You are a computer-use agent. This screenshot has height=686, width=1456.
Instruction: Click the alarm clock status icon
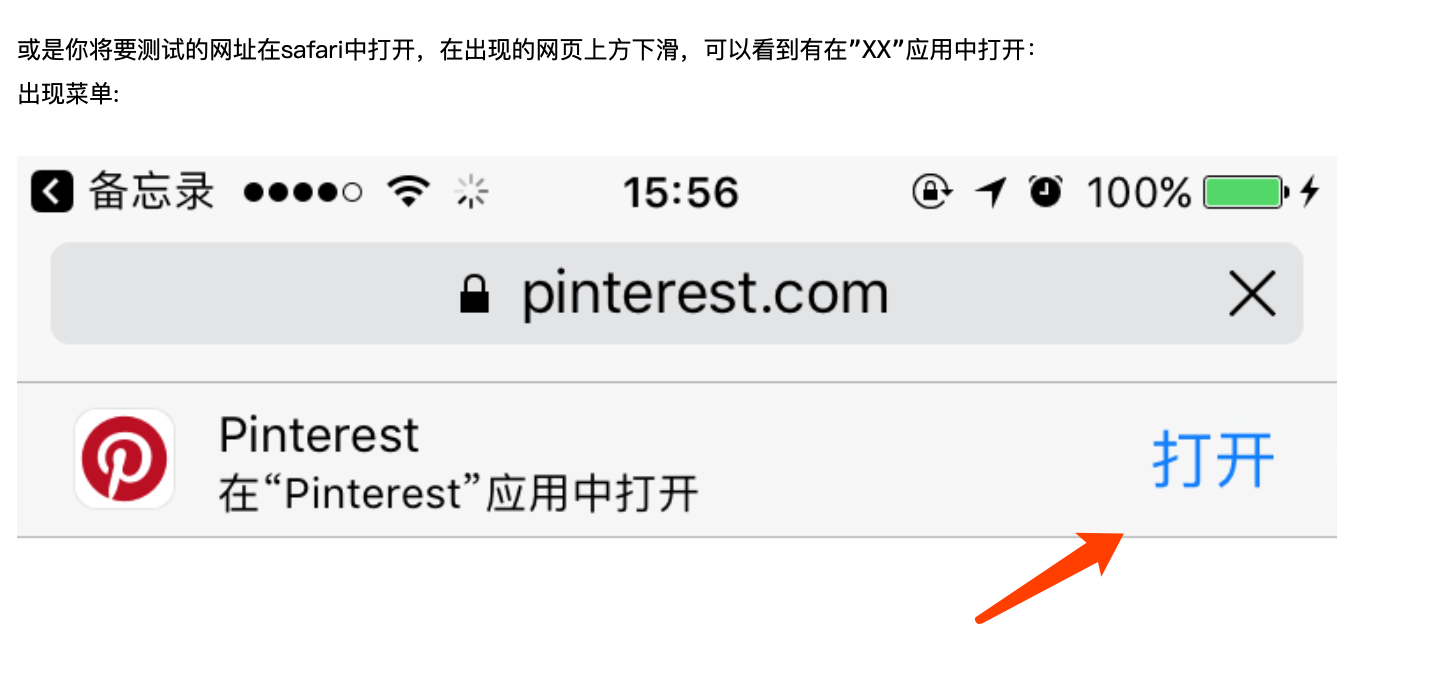click(x=1046, y=190)
